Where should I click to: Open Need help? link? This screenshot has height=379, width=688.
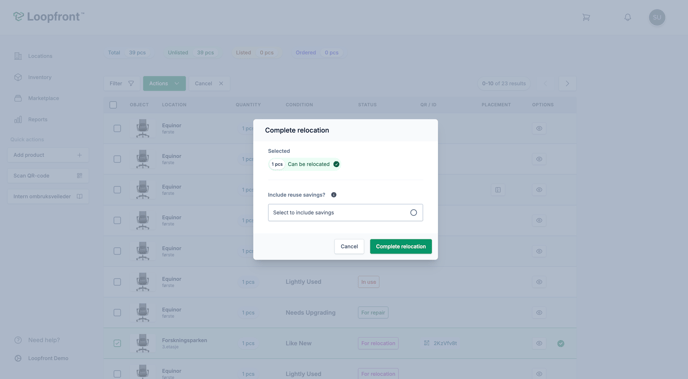tap(43, 340)
